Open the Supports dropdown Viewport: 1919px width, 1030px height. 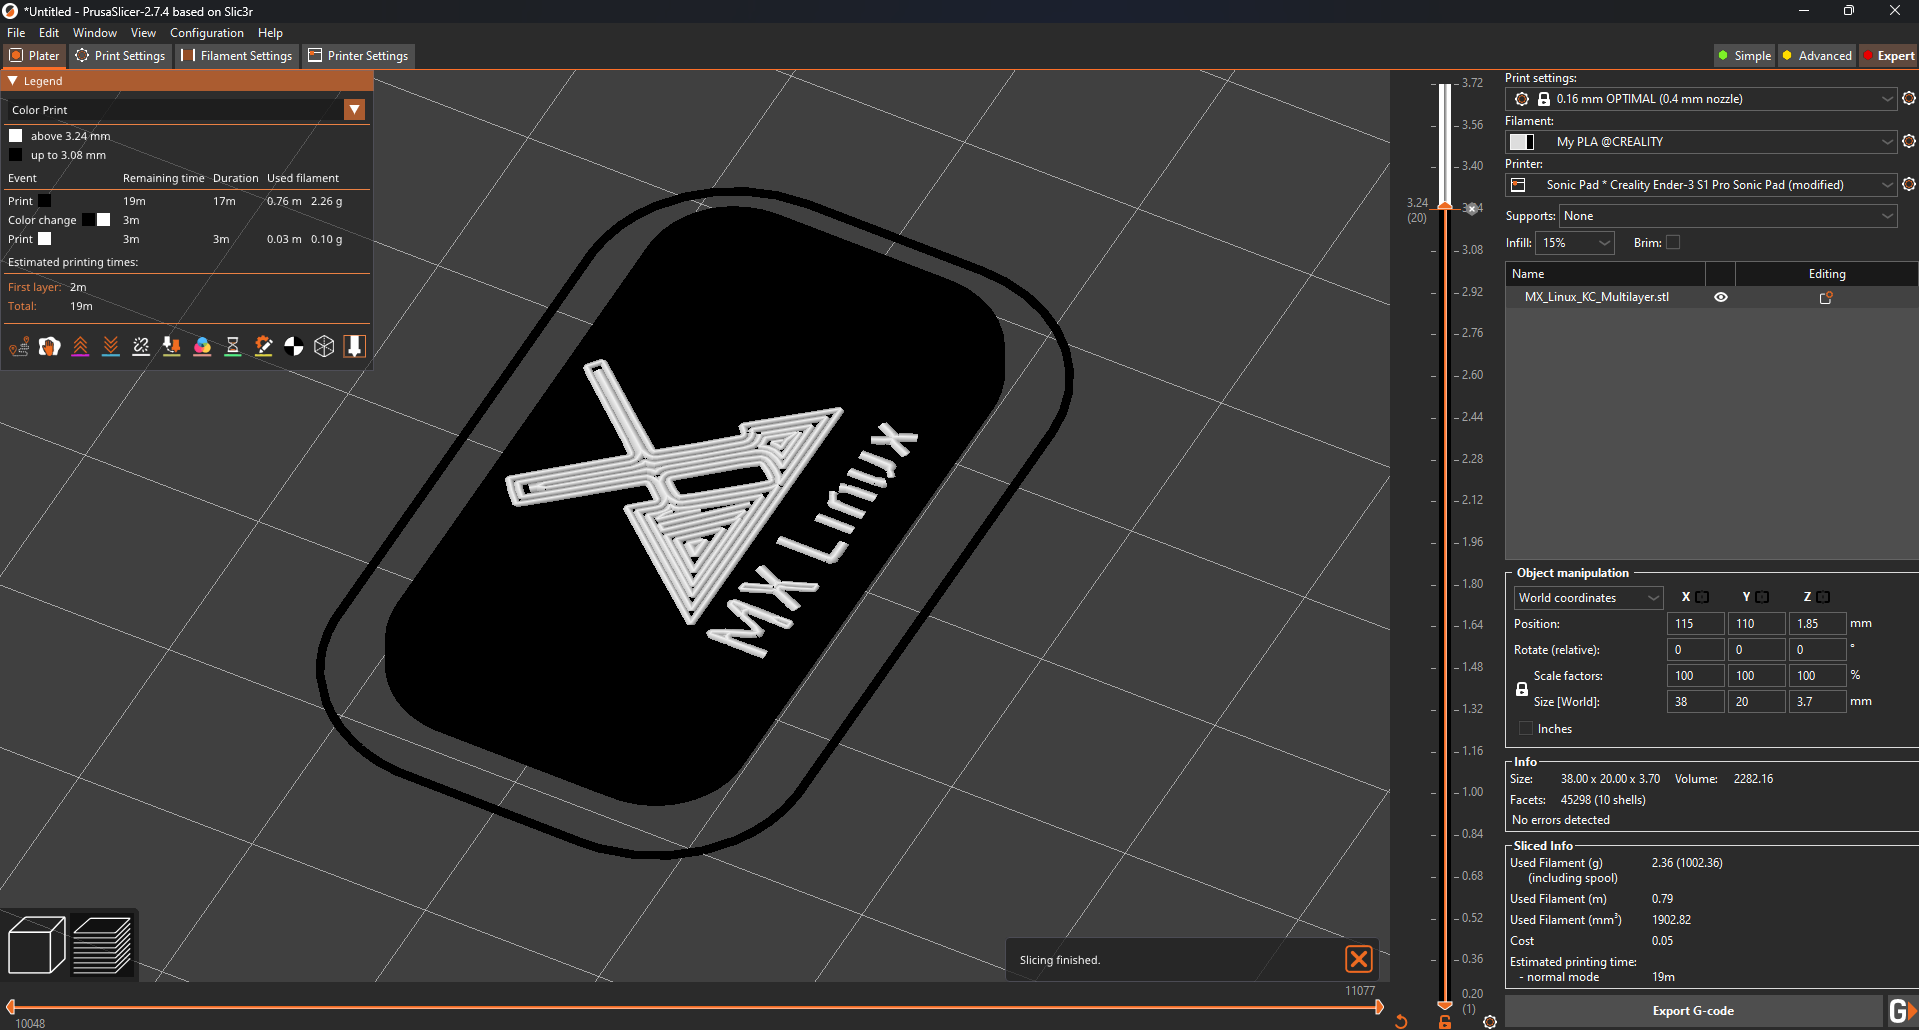click(x=1725, y=215)
